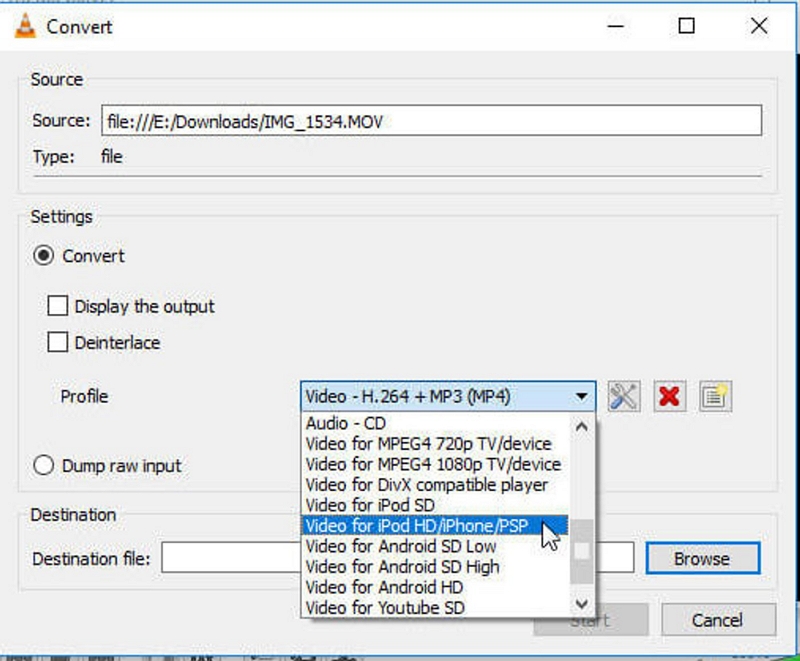Click the Cancel button

point(718,620)
